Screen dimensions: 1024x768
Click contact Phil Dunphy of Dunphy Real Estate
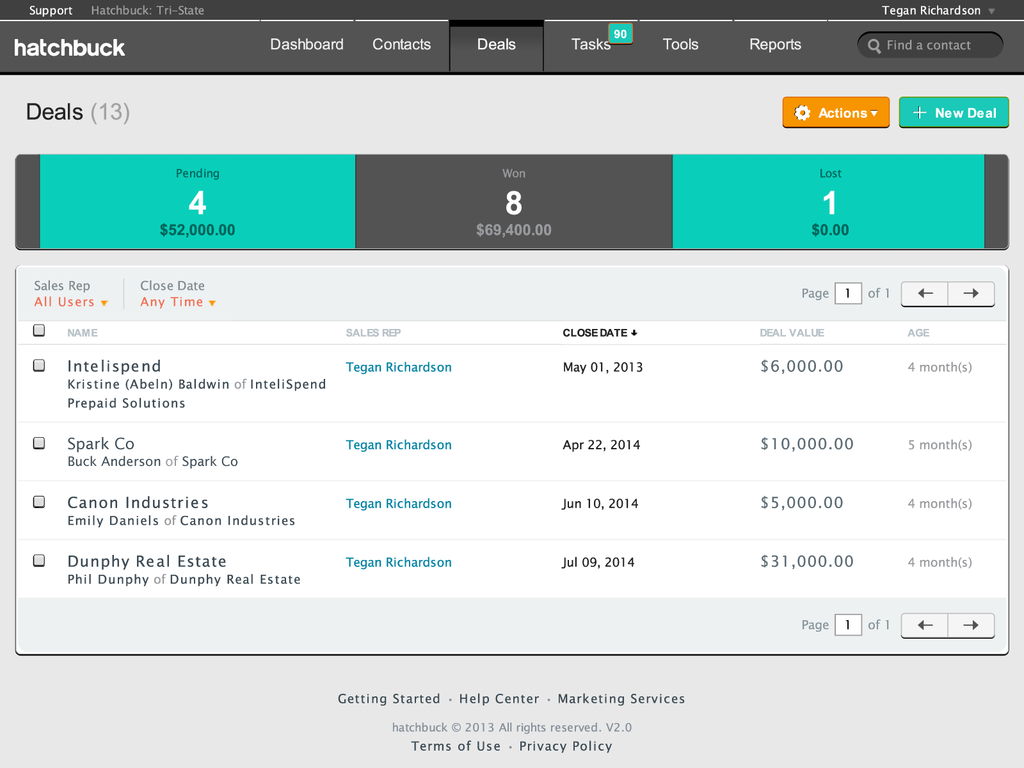pos(184,579)
